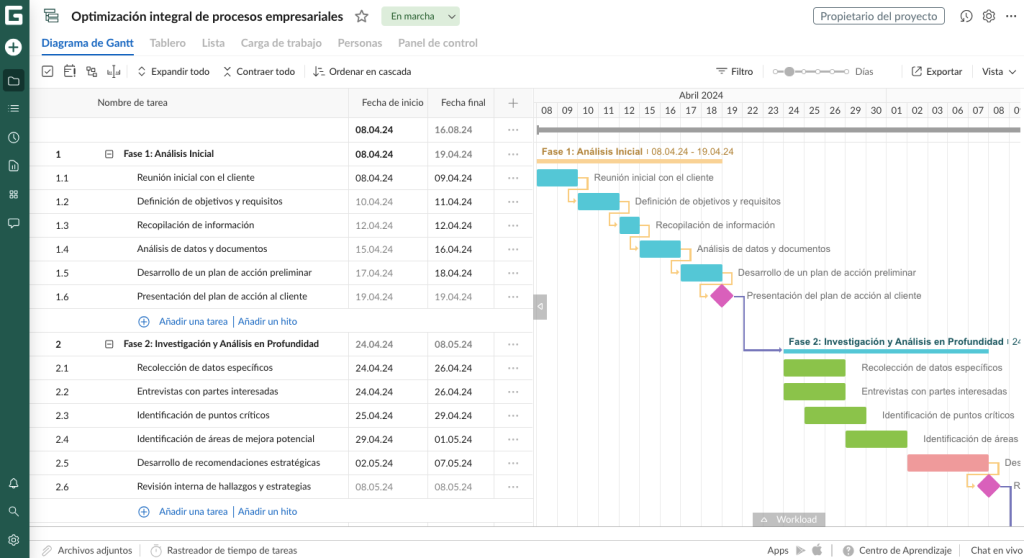This screenshot has width=1024, height=558.
Task: Open Chat en vivo
Action: (x=997, y=550)
